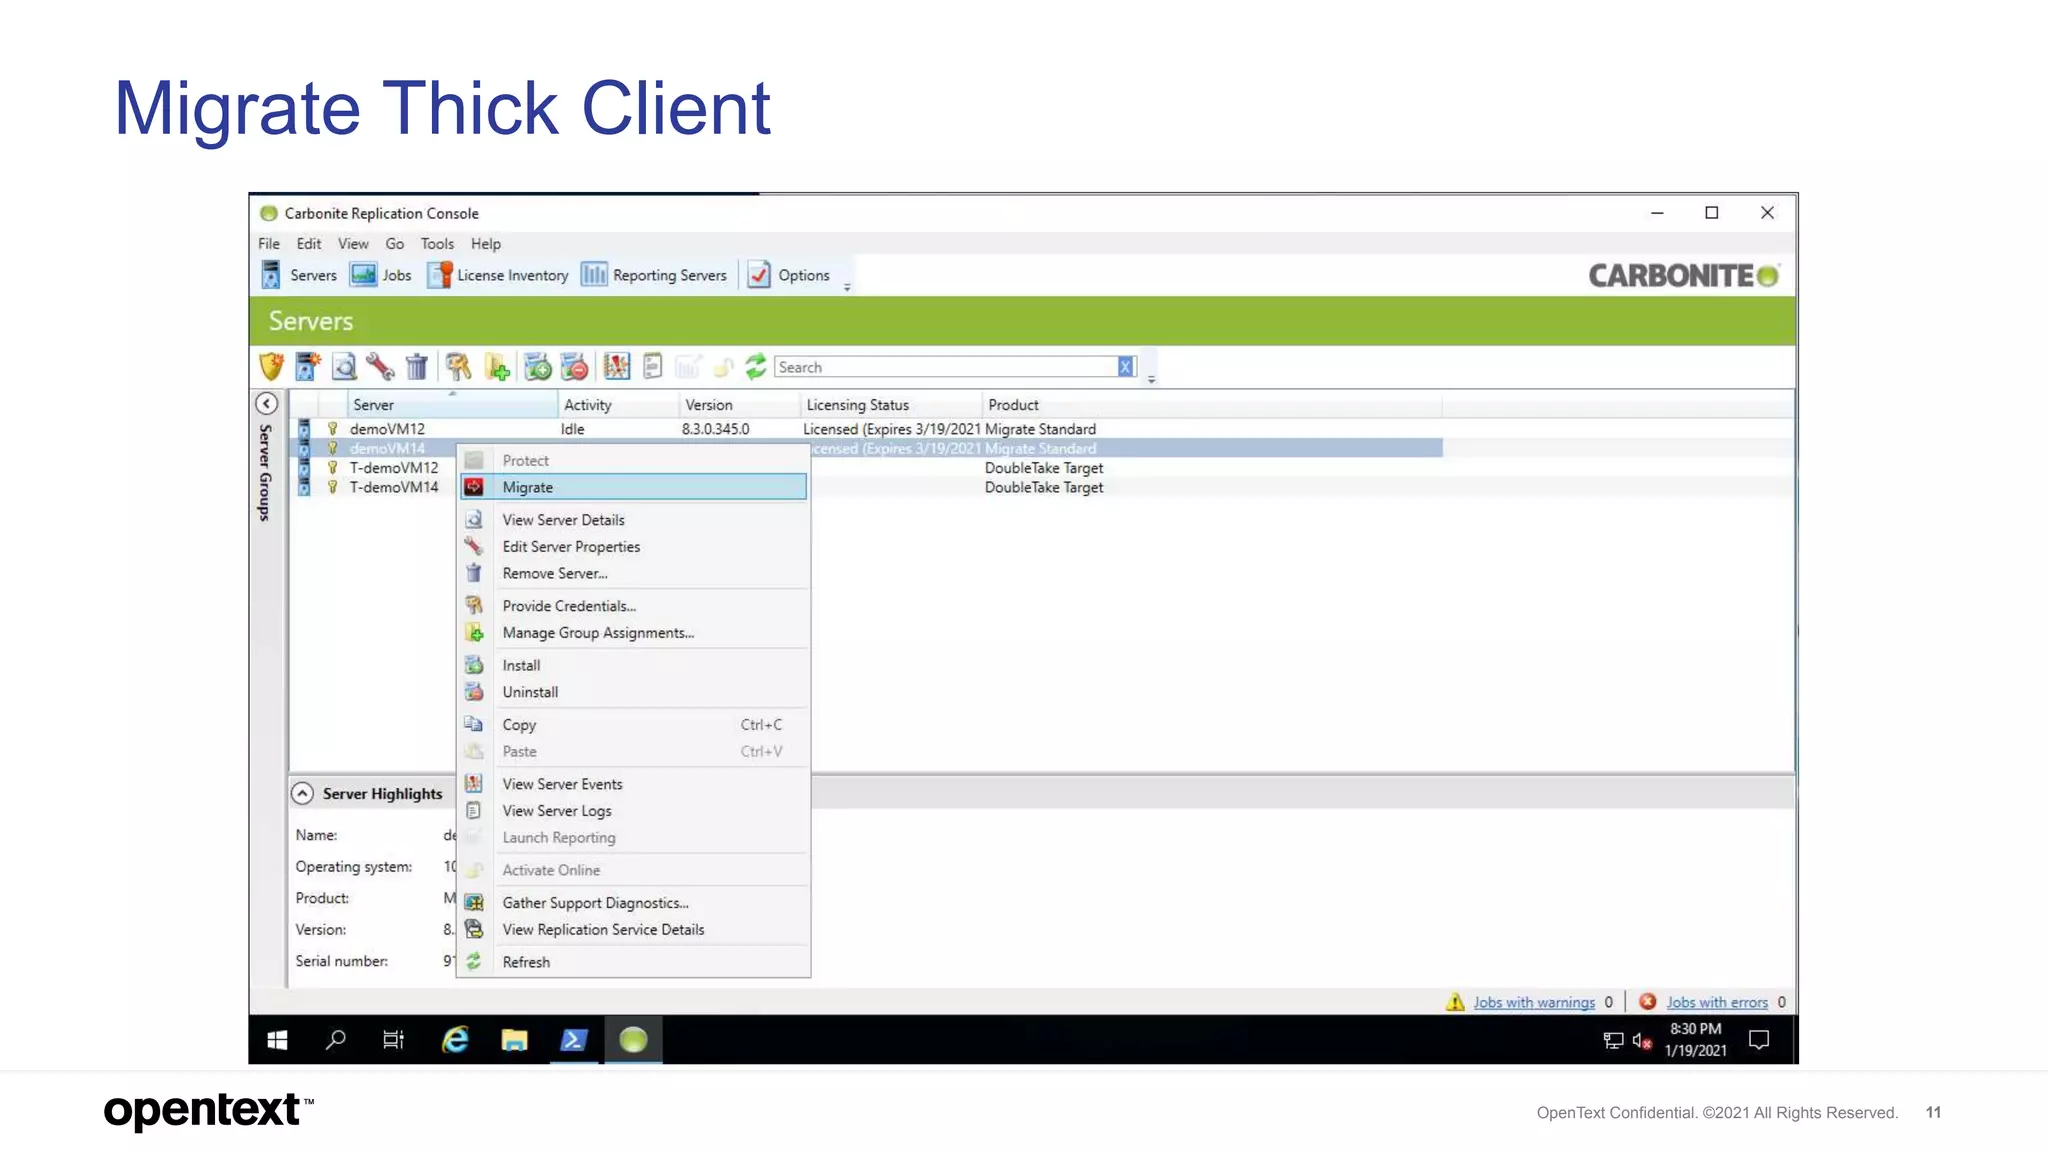
Task: Sort by the Activity column header
Action: (618, 405)
